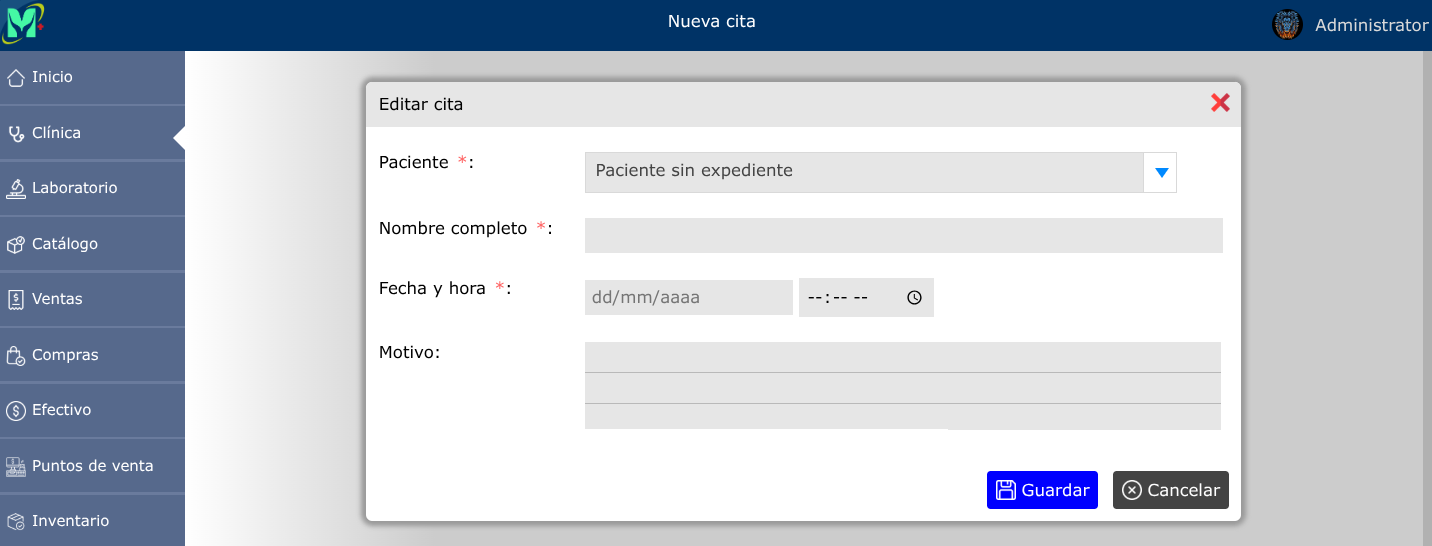Click the Inicio house icon
Screen dimensions: 1432x546
point(15,78)
